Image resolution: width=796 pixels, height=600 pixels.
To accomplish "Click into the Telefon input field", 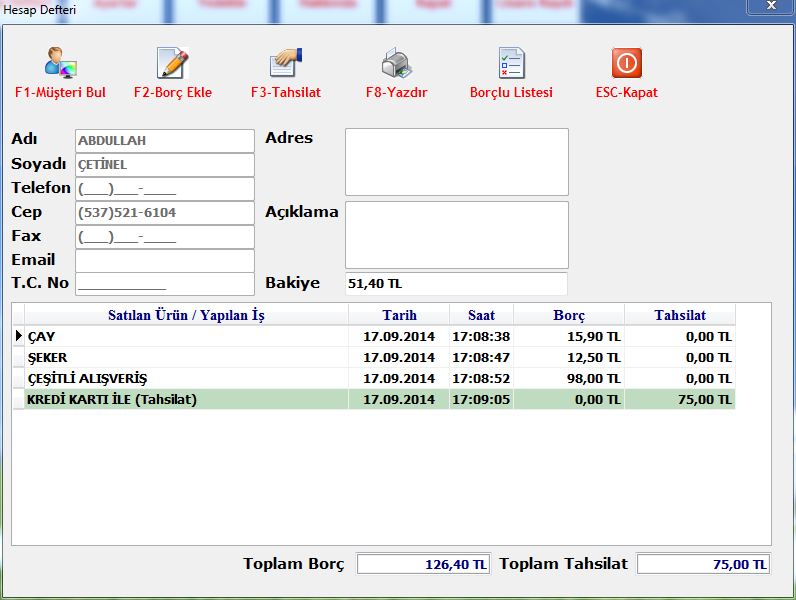I will [165, 189].
